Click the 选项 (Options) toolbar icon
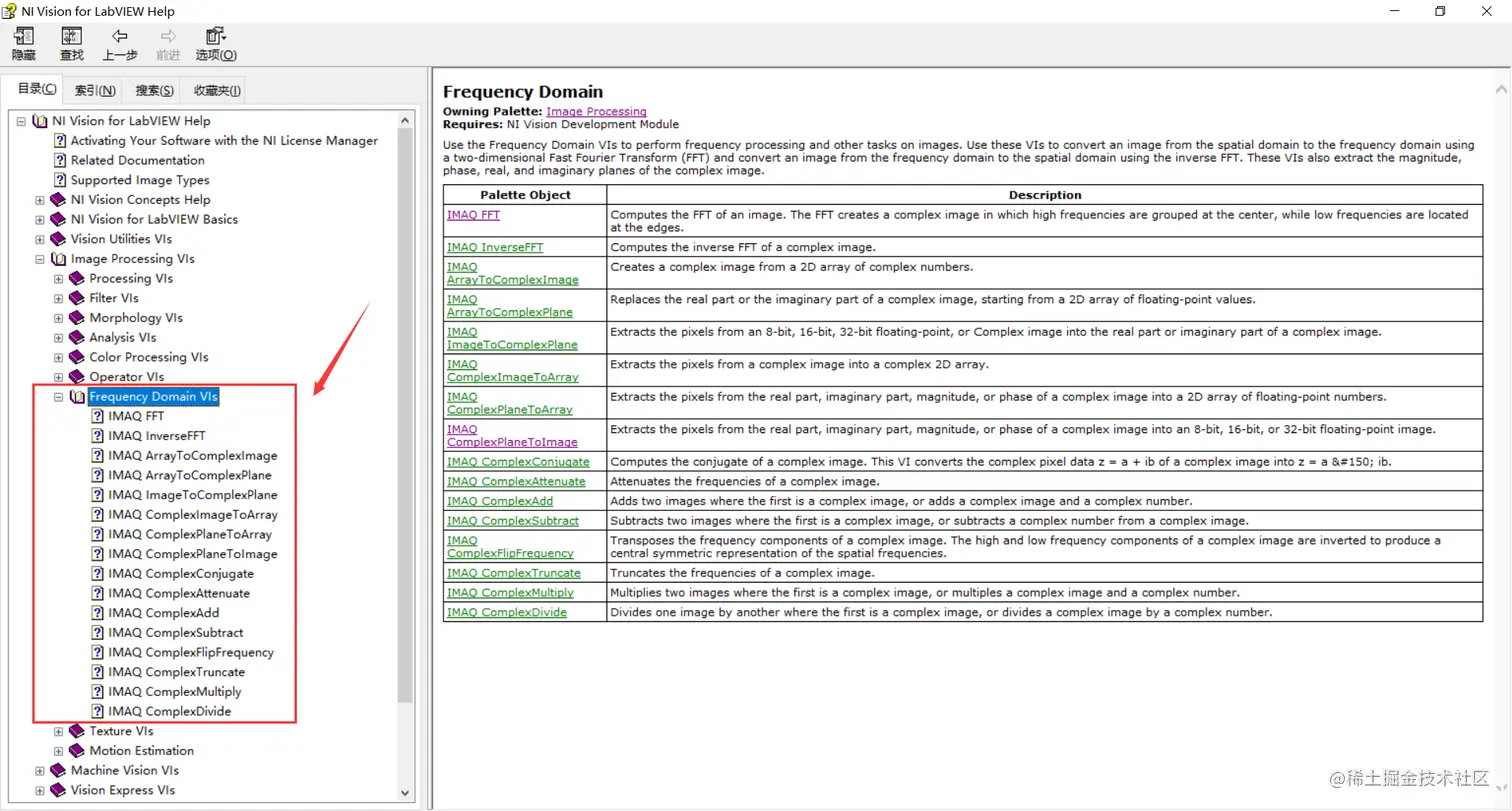This screenshot has width=1512, height=811. point(216,36)
